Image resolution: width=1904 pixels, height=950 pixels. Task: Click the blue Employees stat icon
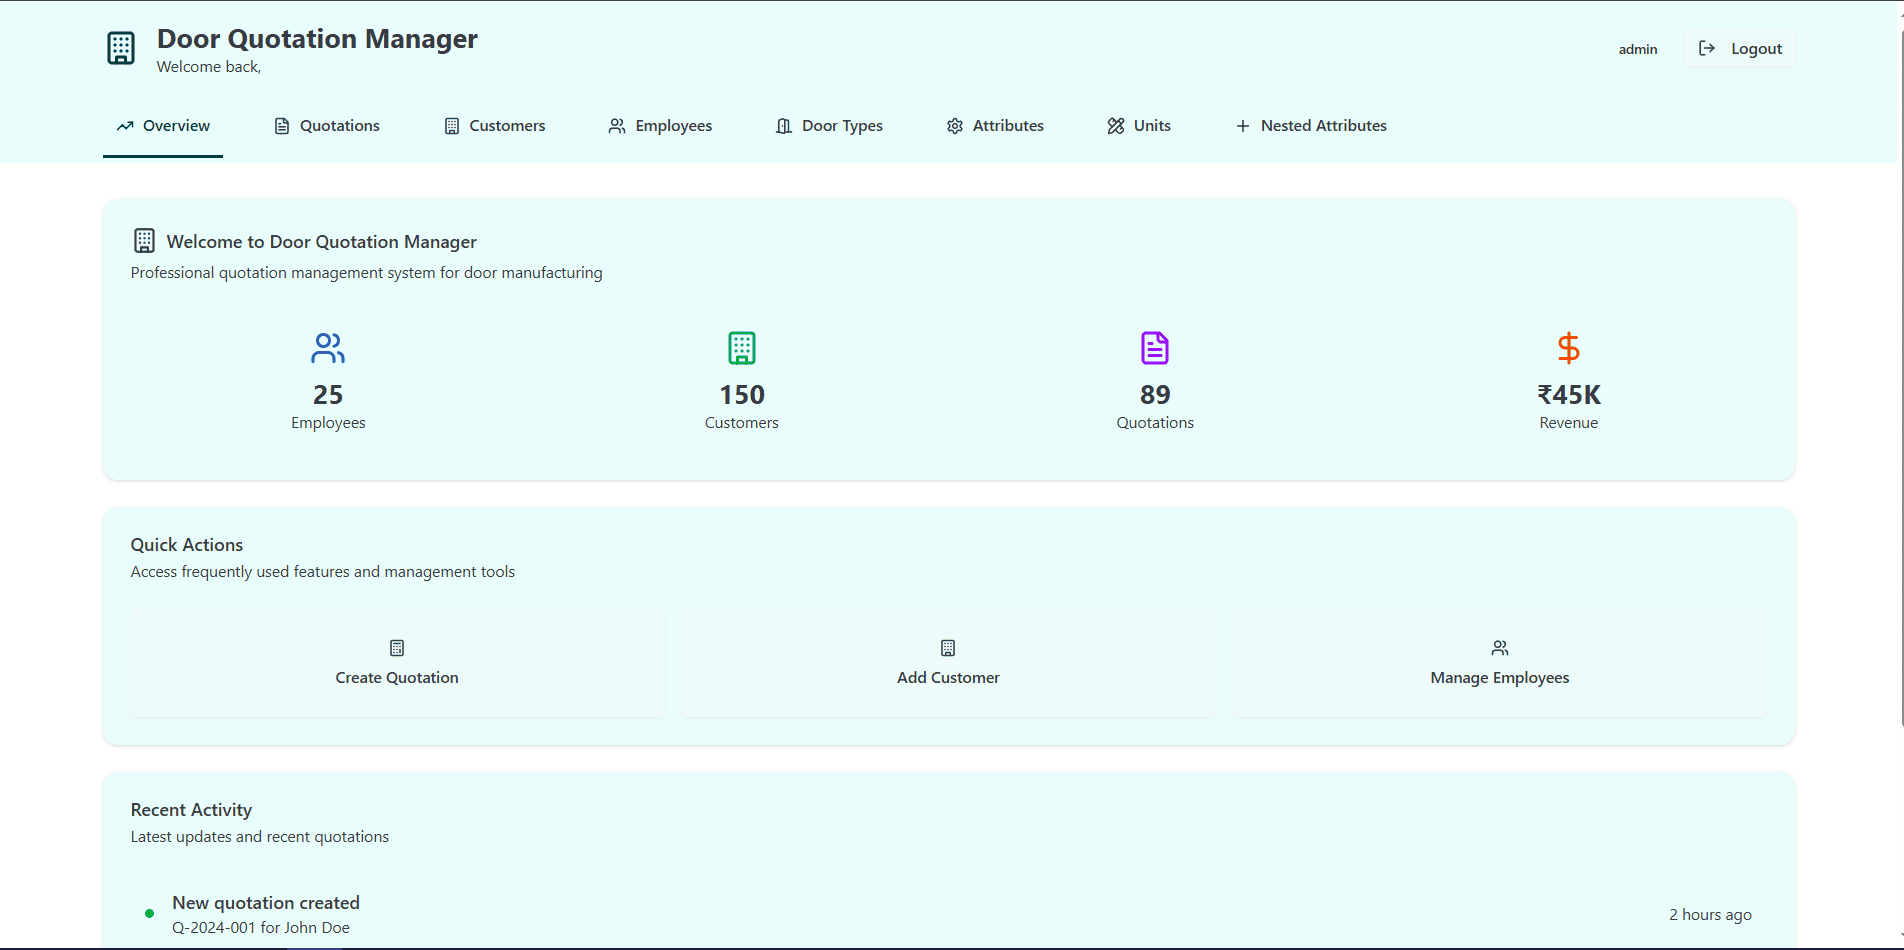(328, 348)
